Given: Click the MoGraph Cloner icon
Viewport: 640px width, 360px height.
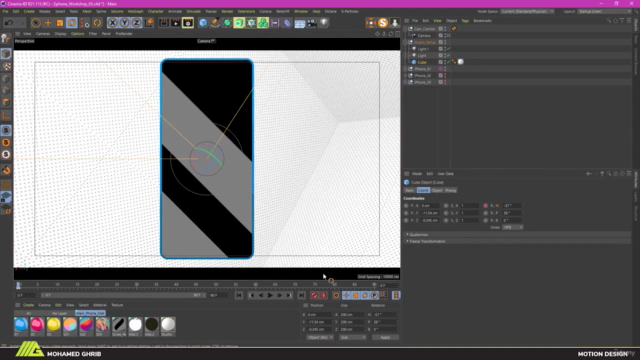Looking at the screenshot, I should [263, 22].
